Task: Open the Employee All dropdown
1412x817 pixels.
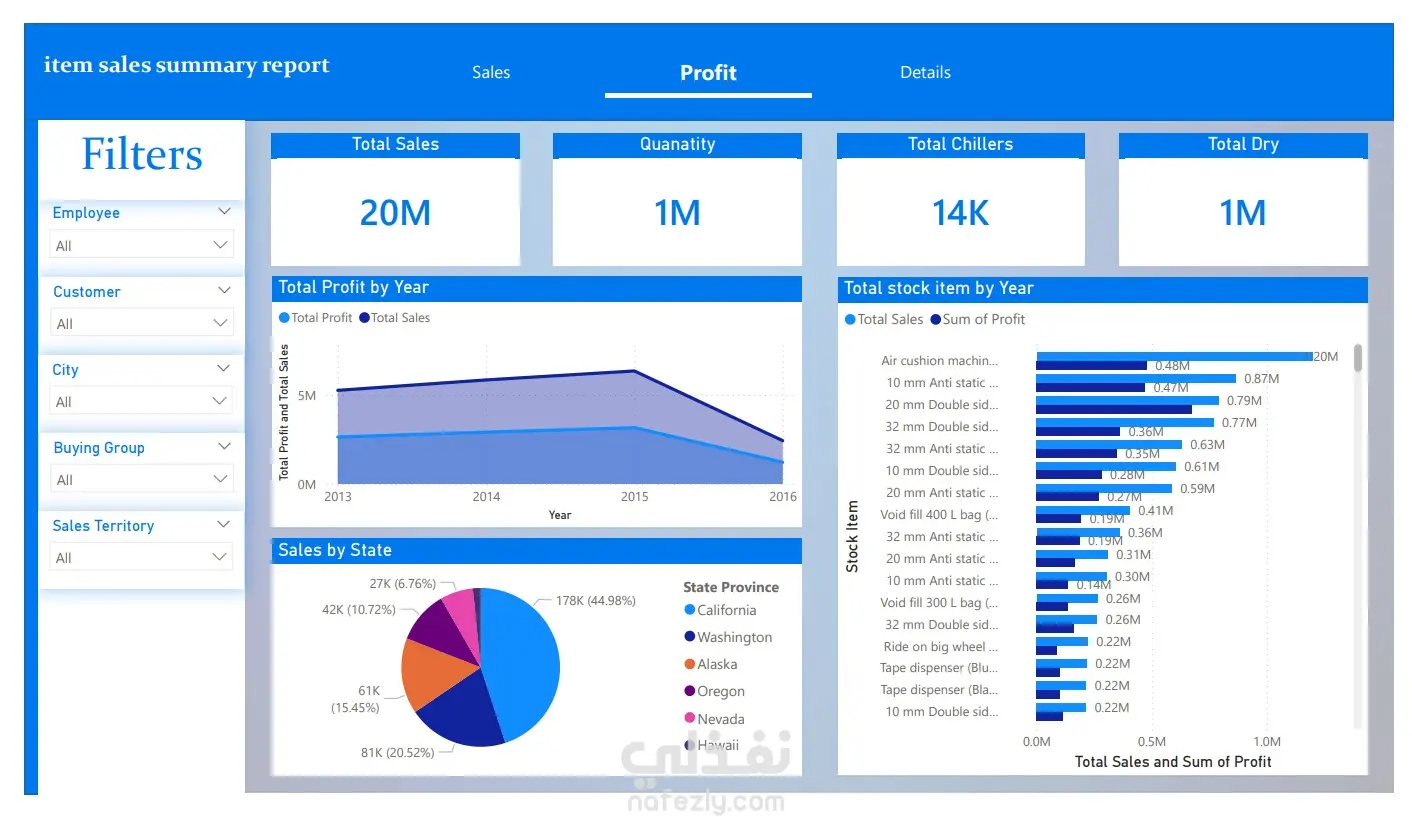Action: coord(141,245)
